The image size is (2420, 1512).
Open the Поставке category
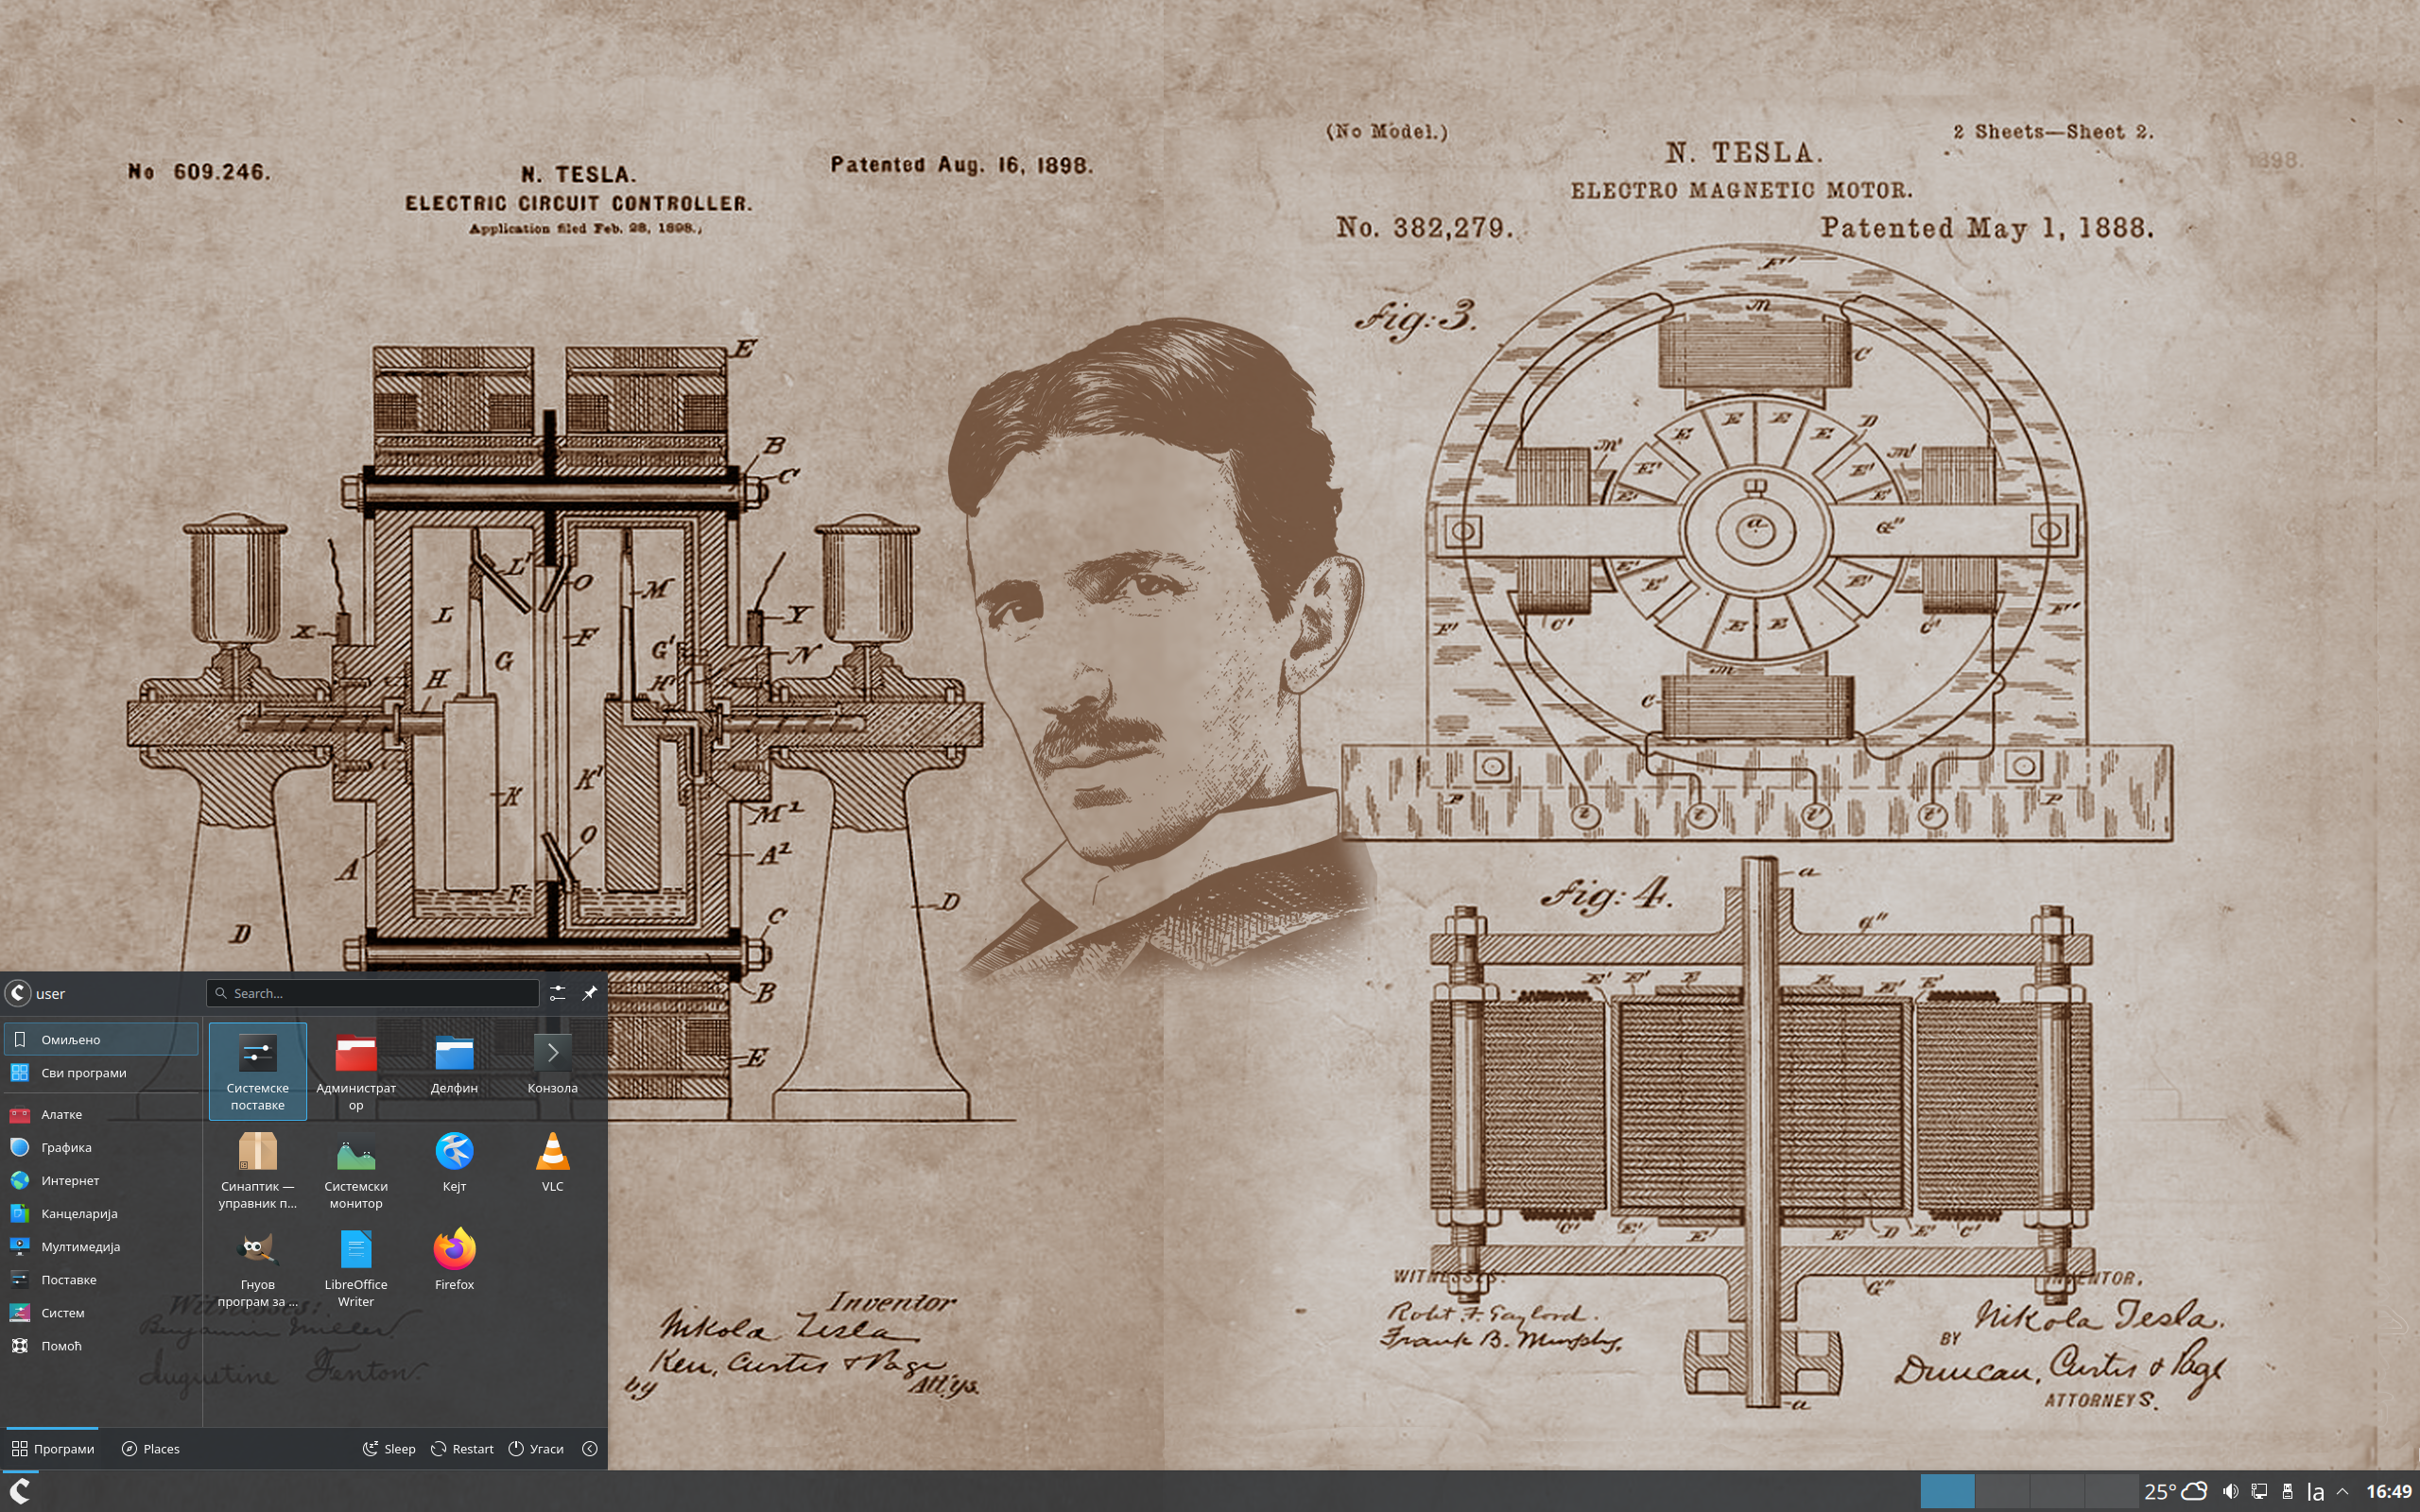[101, 1279]
